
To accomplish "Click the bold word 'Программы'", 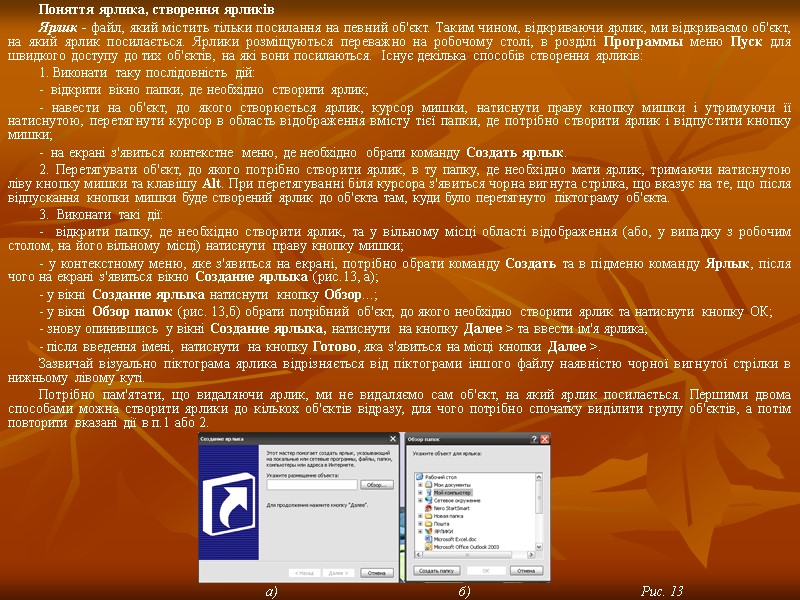I will click(643, 42).
